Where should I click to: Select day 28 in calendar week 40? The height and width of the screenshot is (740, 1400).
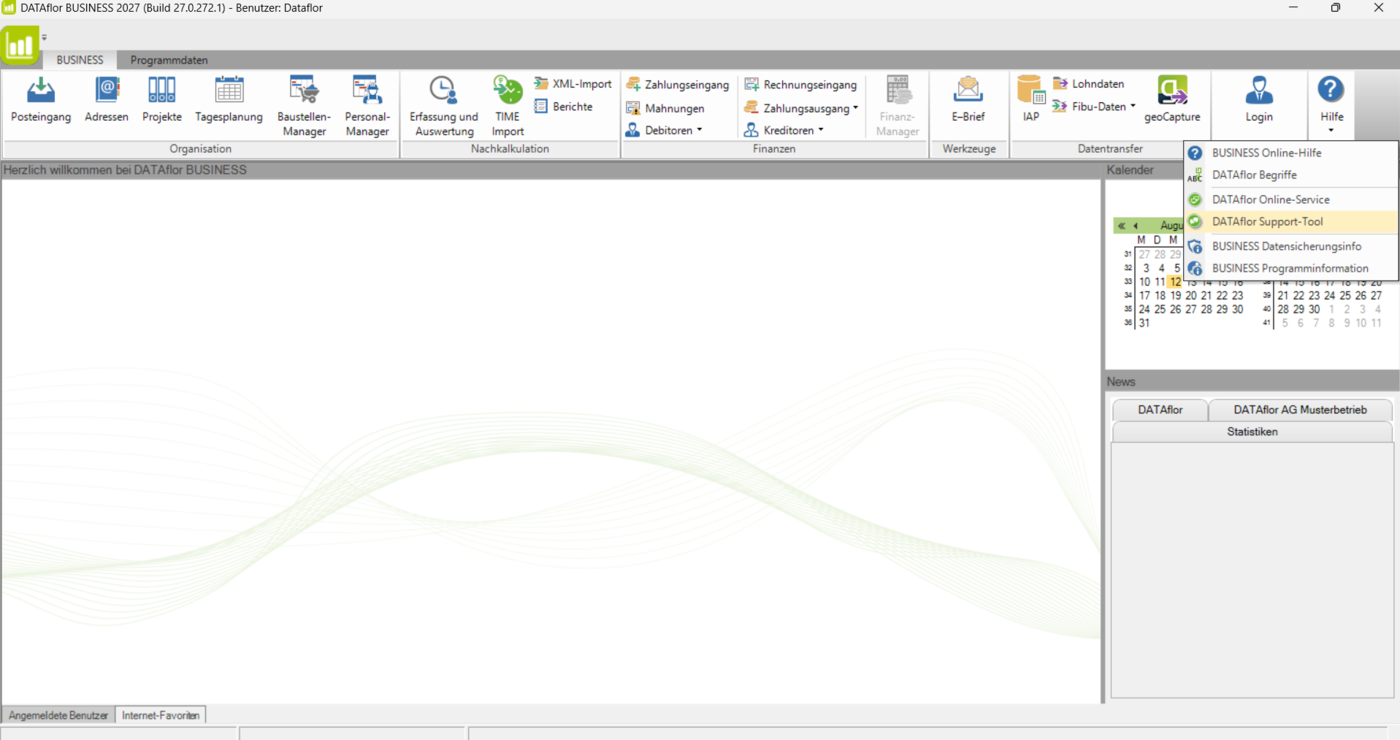[1283, 309]
